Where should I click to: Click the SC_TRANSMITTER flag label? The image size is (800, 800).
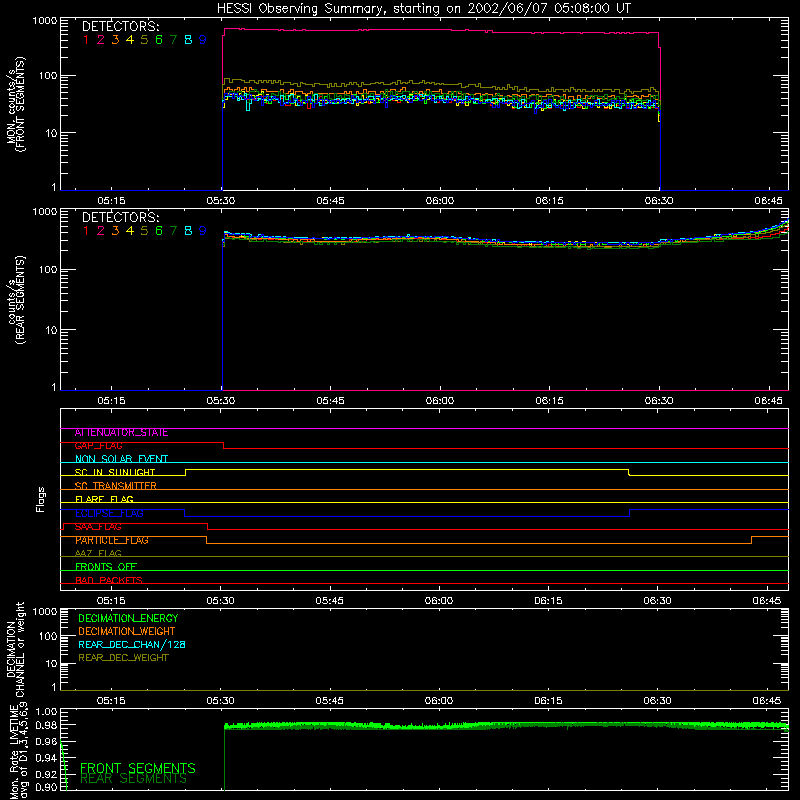tap(115, 486)
